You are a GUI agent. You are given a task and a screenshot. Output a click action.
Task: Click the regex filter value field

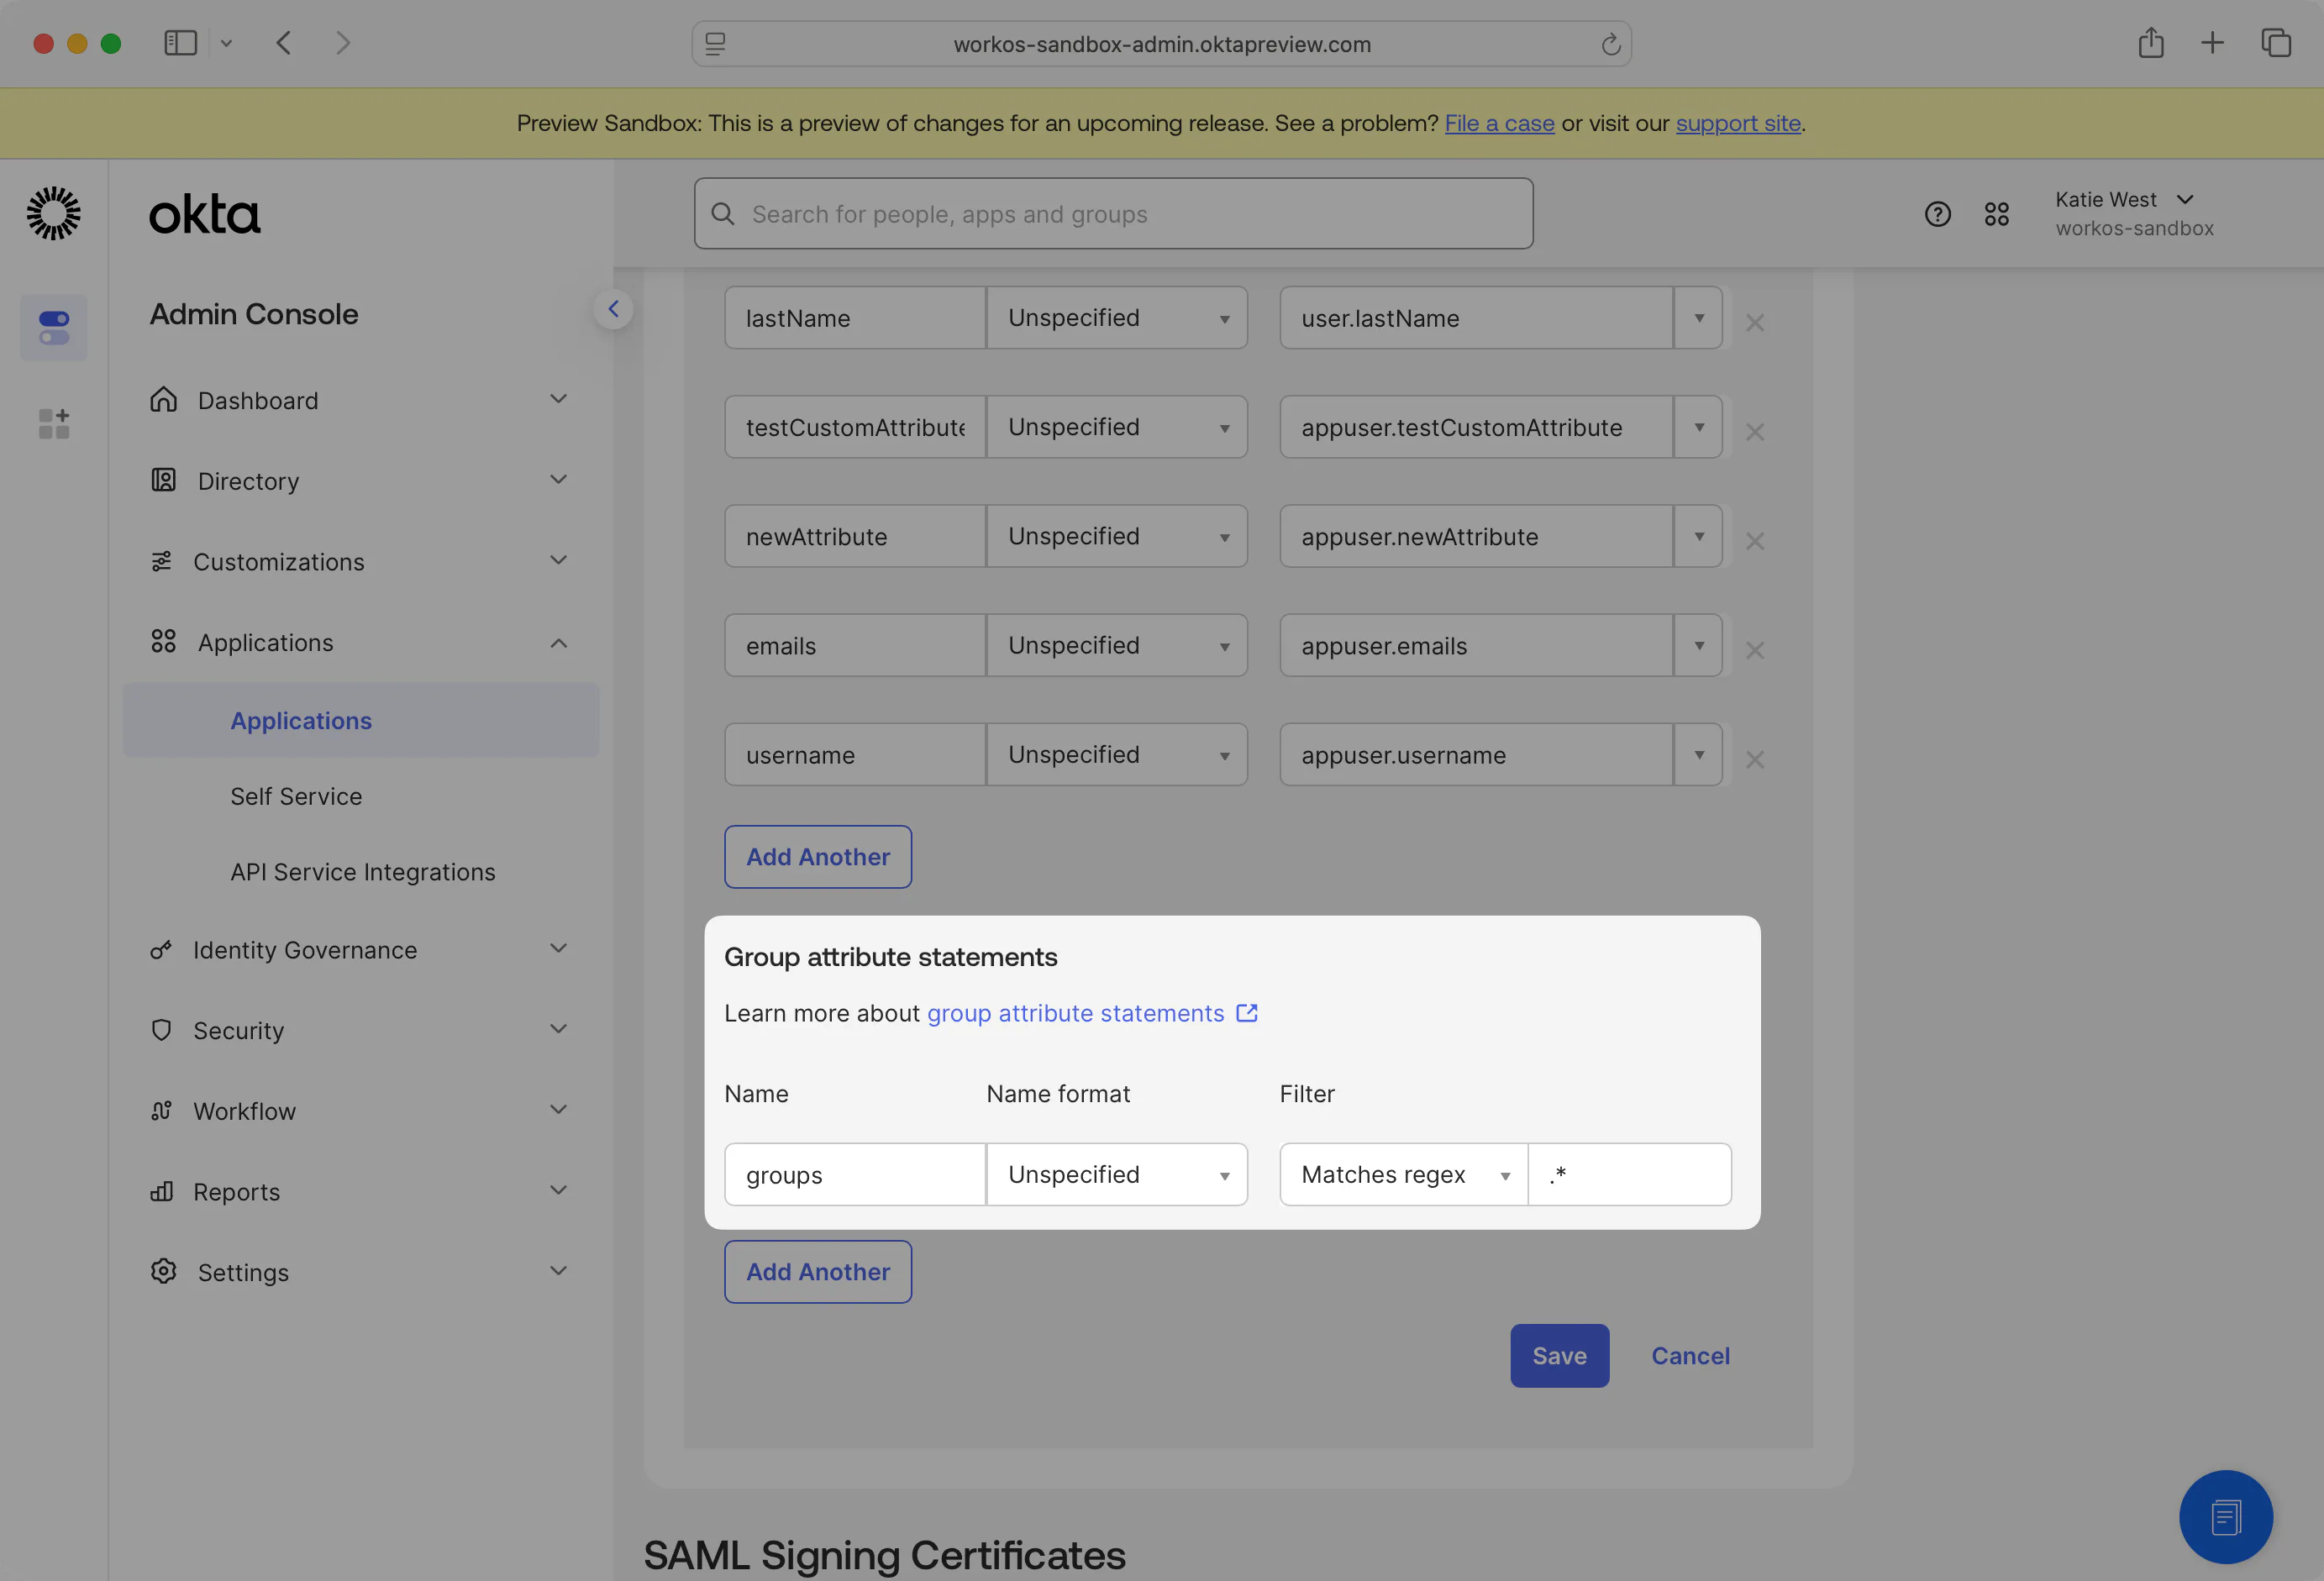click(1629, 1174)
